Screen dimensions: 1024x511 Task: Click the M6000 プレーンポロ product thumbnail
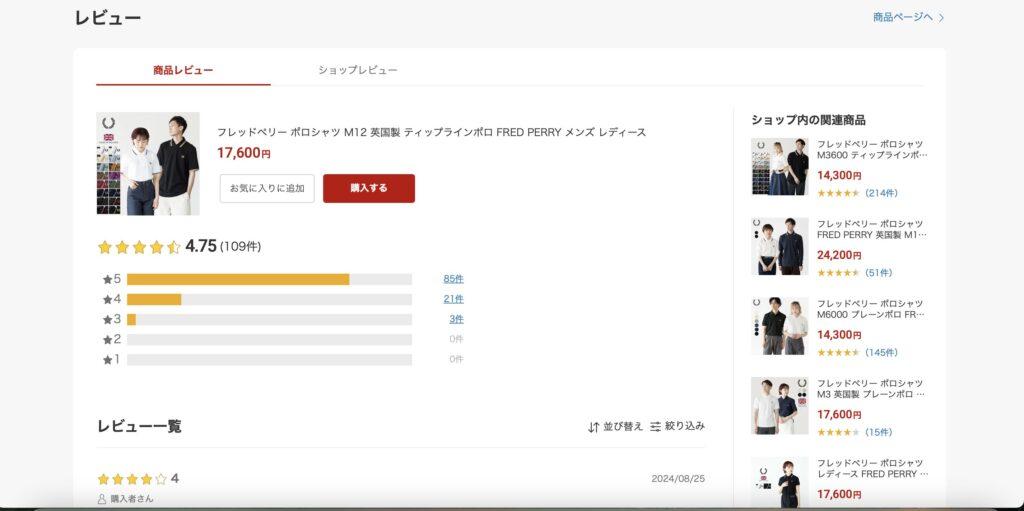pos(780,326)
